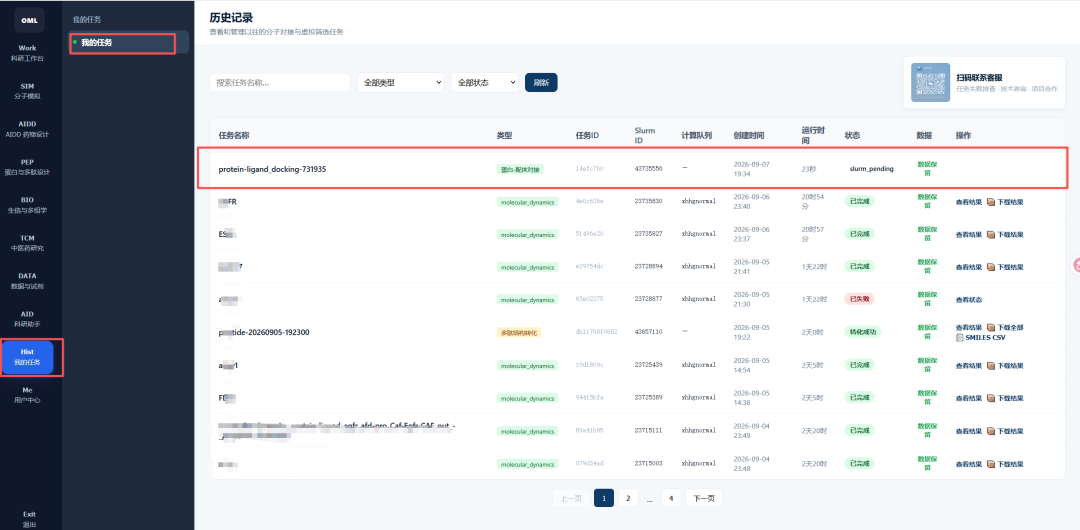Open Me 用户中心 section
The image size is (1080, 530).
click(x=28, y=395)
